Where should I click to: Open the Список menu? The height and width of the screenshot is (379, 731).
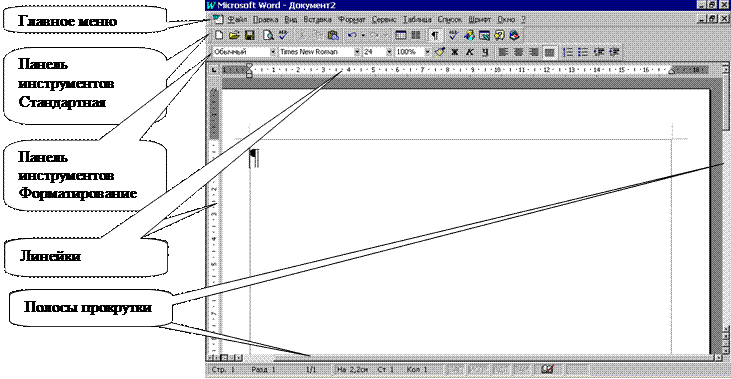click(450, 20)
